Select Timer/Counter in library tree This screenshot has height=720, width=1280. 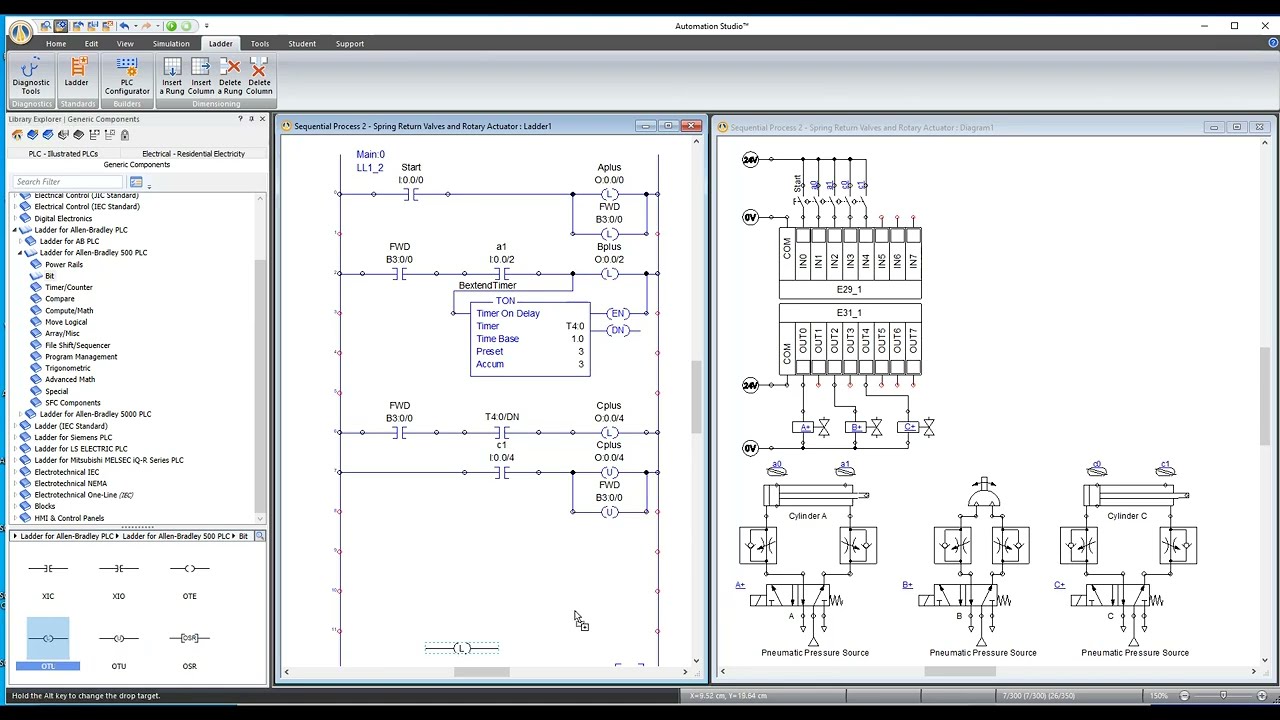(x=69, y=287)
